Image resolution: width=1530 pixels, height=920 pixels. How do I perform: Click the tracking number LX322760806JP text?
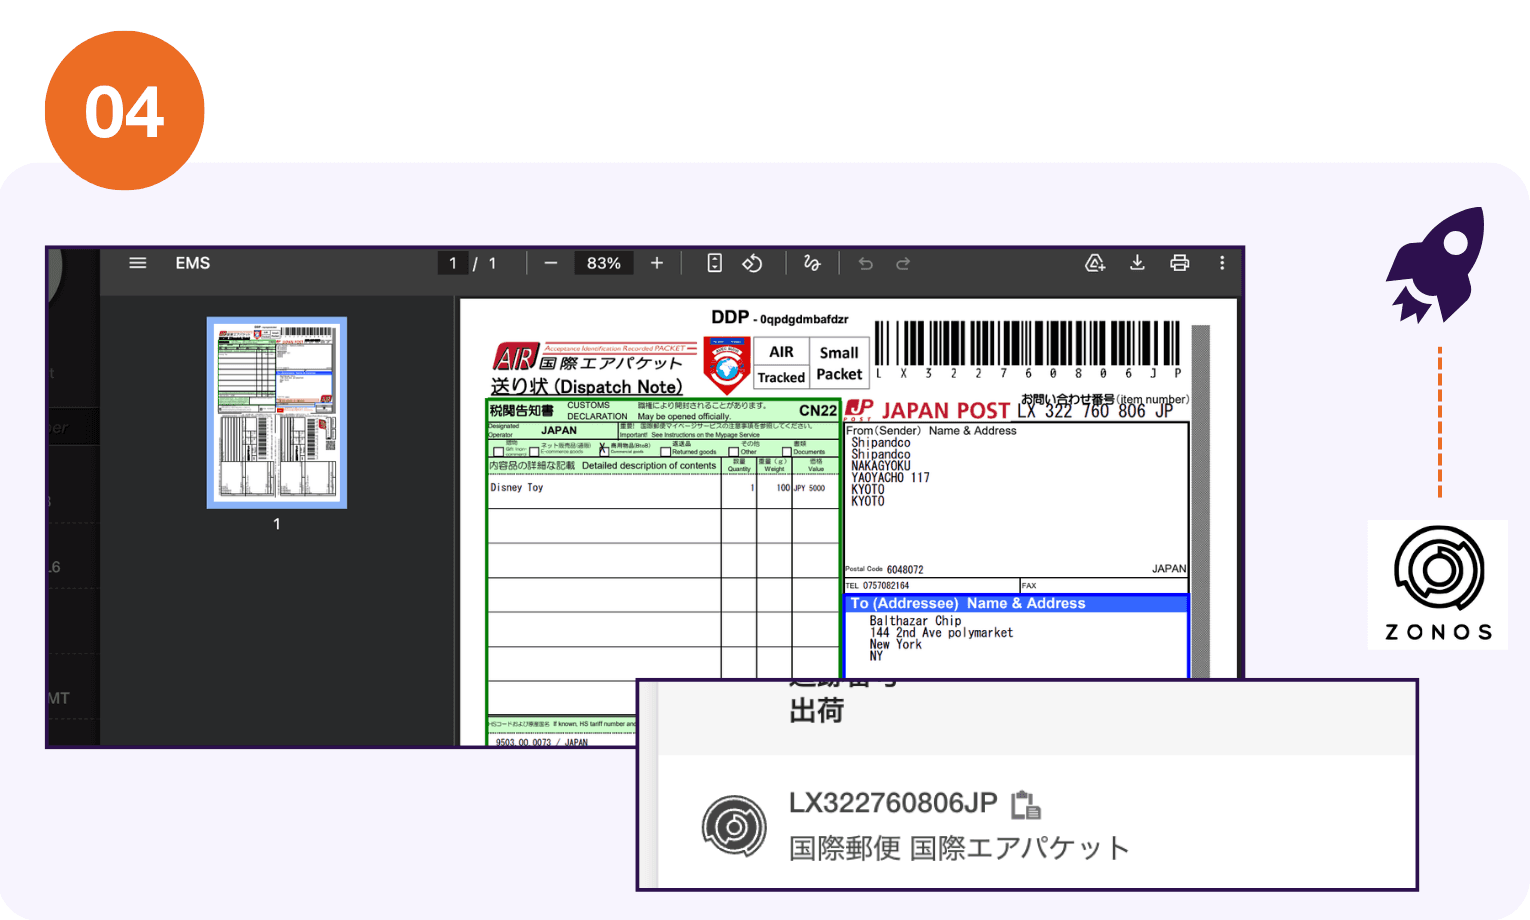[893, 803]
